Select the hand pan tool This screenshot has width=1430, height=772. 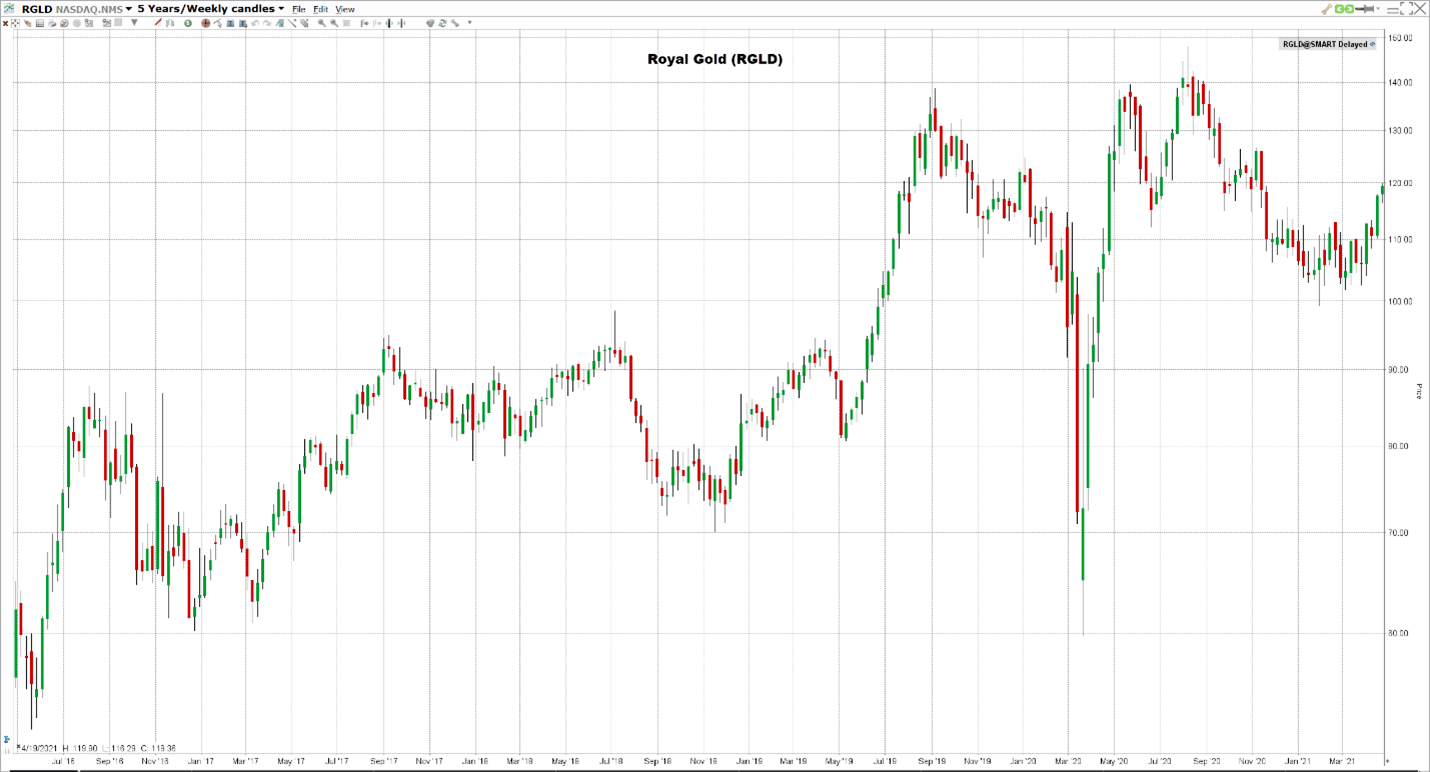tap(27, 23)
